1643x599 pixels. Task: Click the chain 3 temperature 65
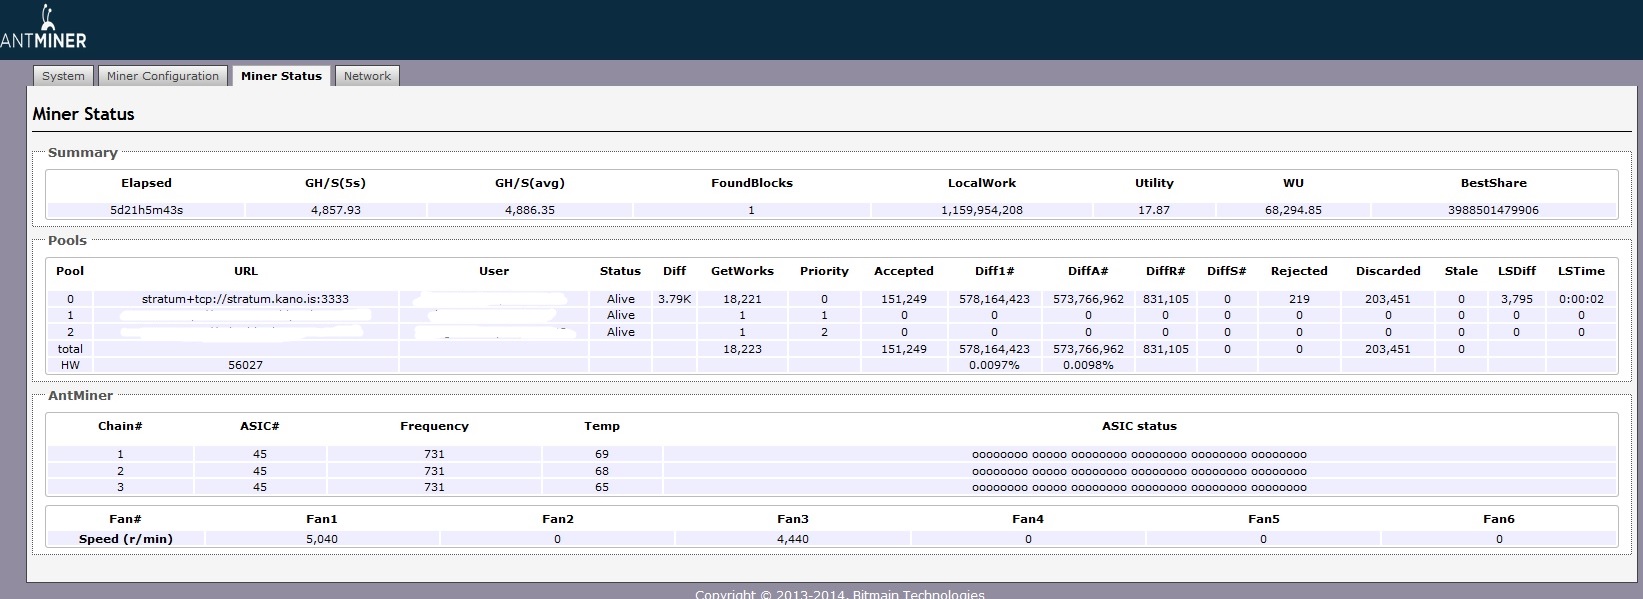602,488
